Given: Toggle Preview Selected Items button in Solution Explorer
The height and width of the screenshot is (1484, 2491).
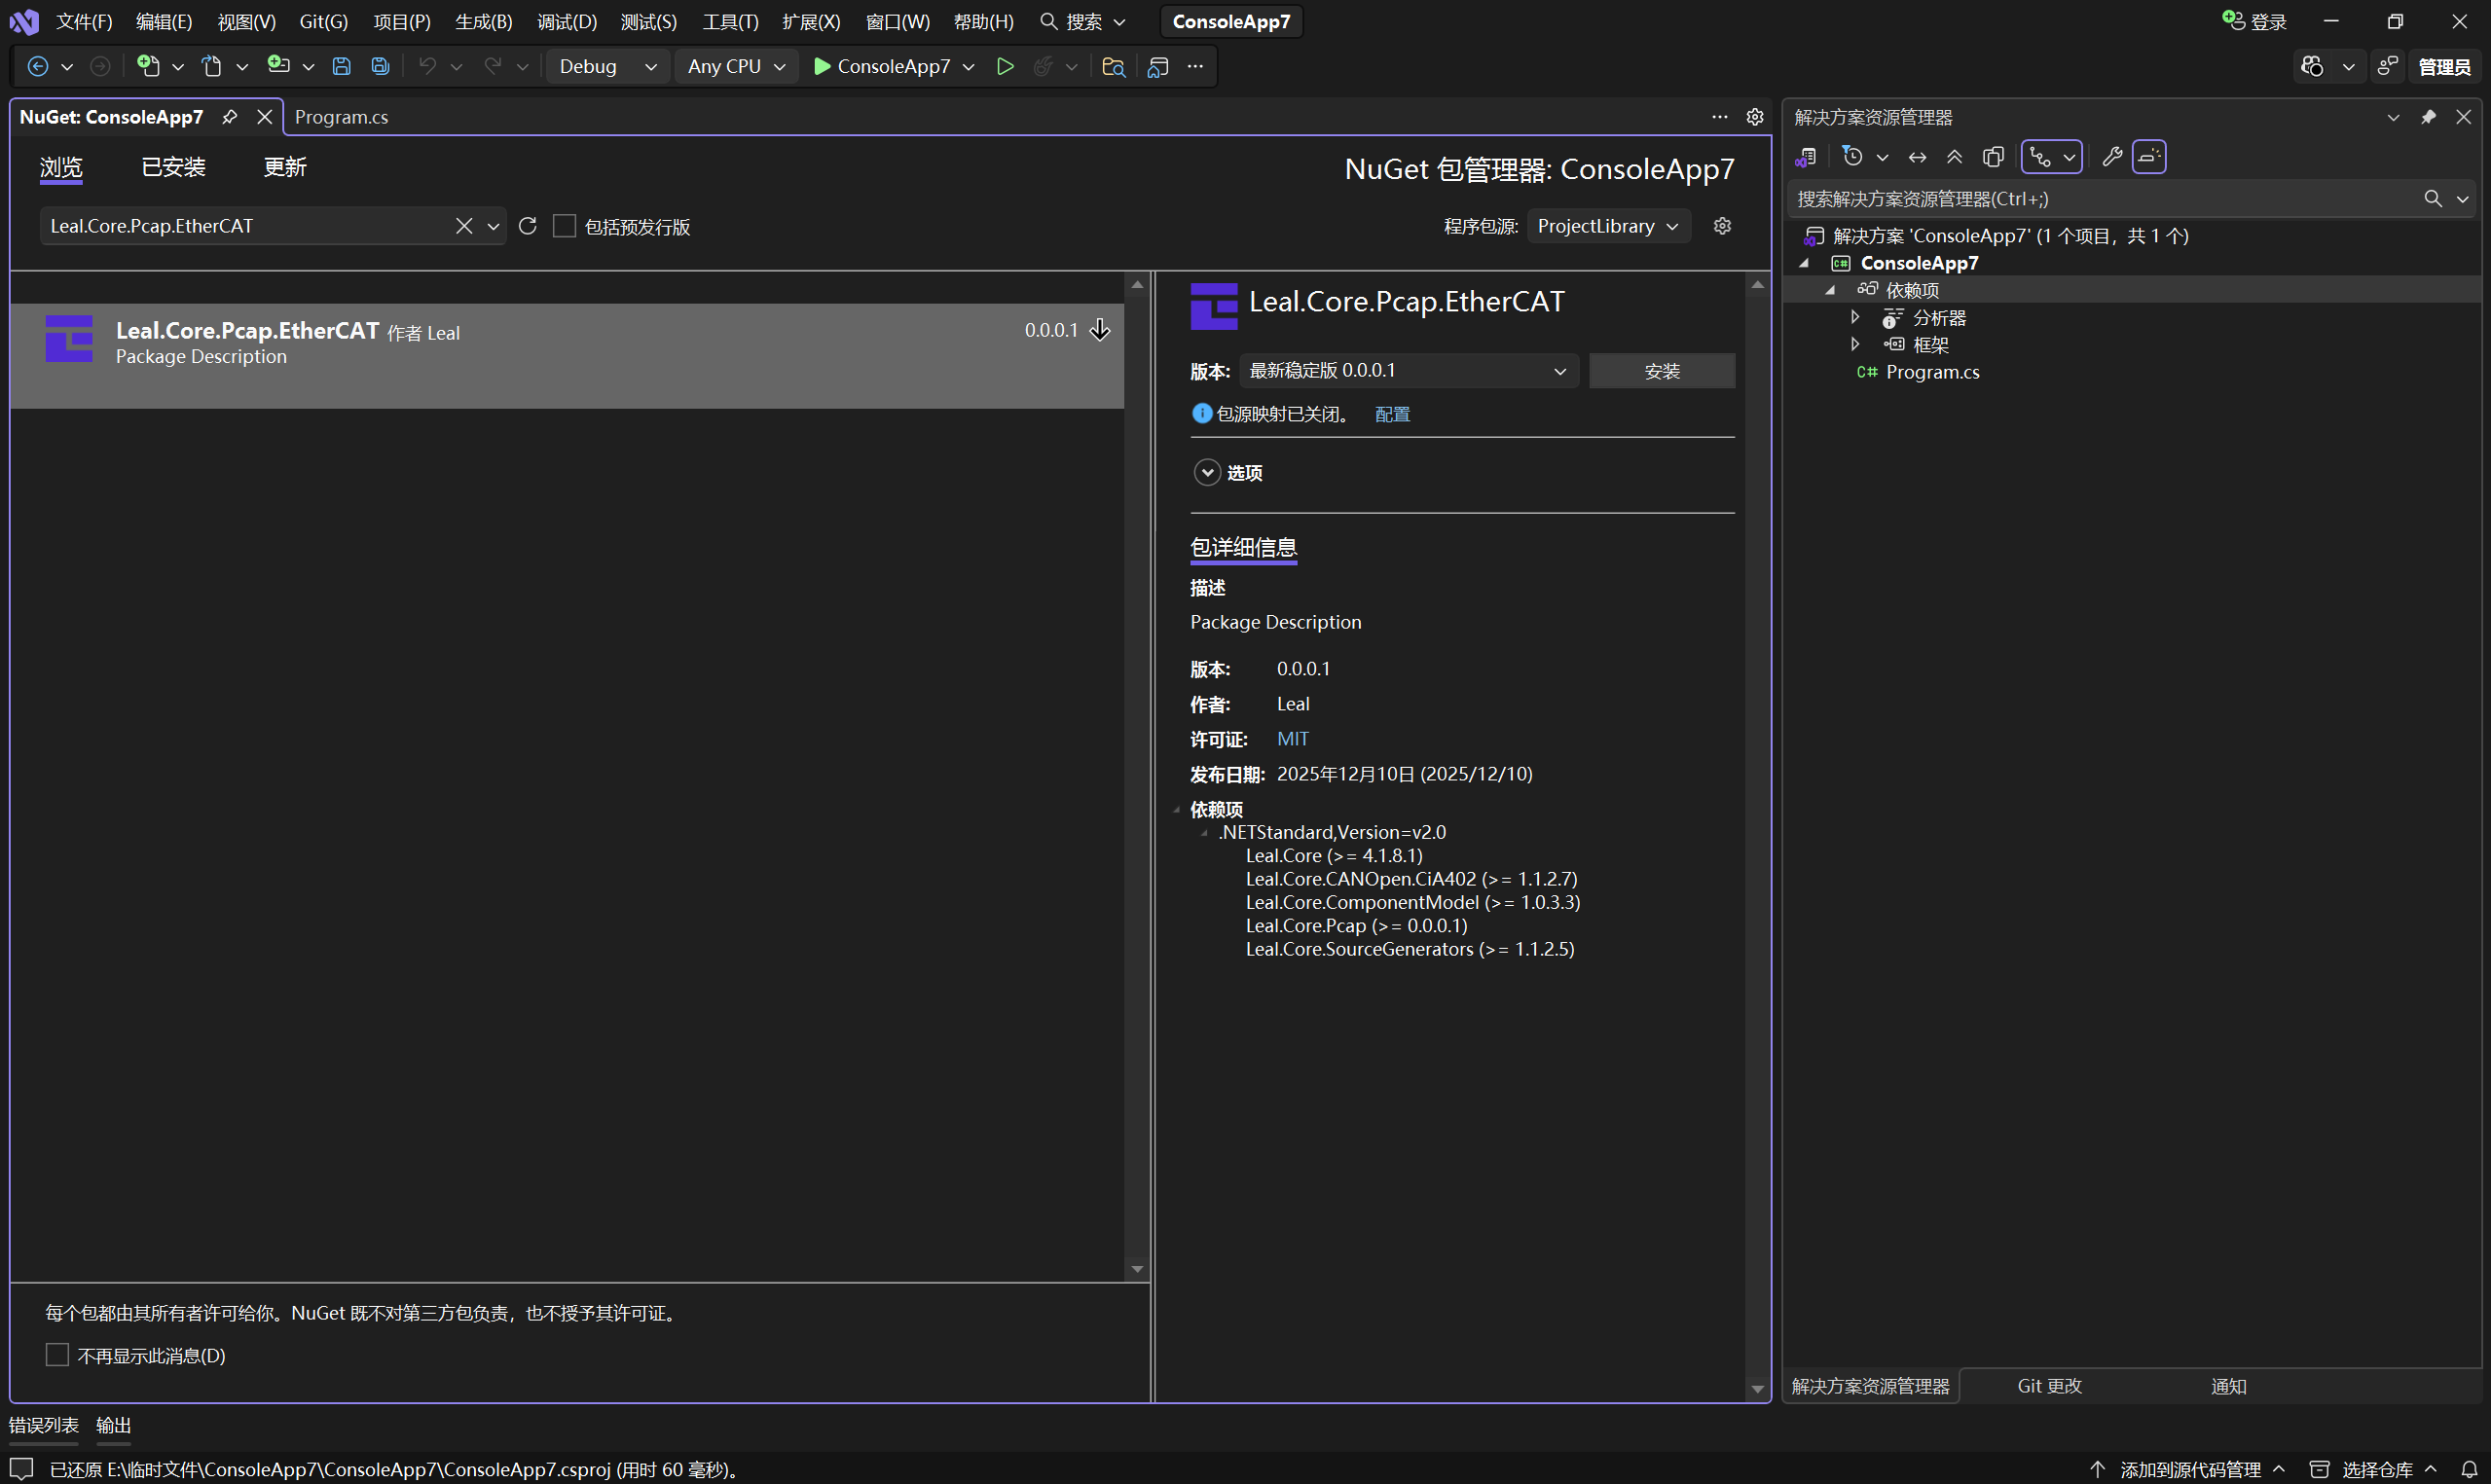Looking at the screenshot, I should [2149, 157].
